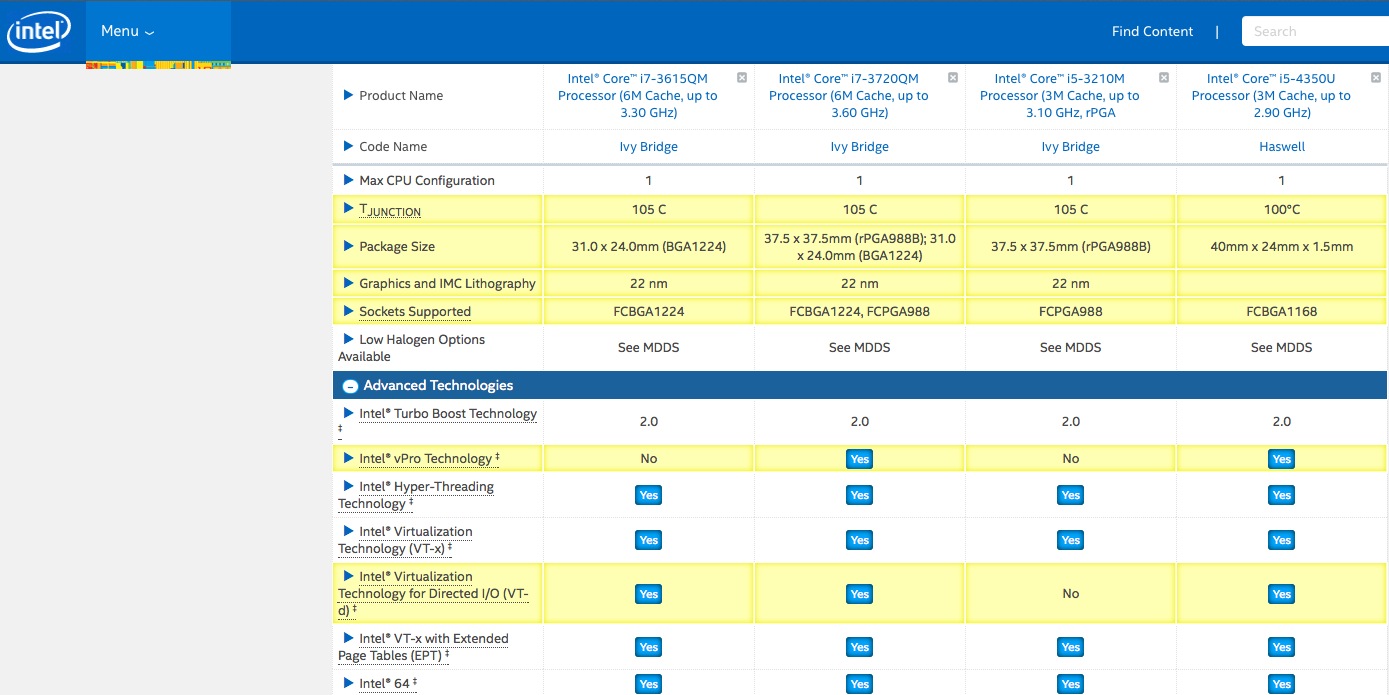Expand Intel Hyper-Threading Technology triangle

pyautogui.click(x=348, y=486)
